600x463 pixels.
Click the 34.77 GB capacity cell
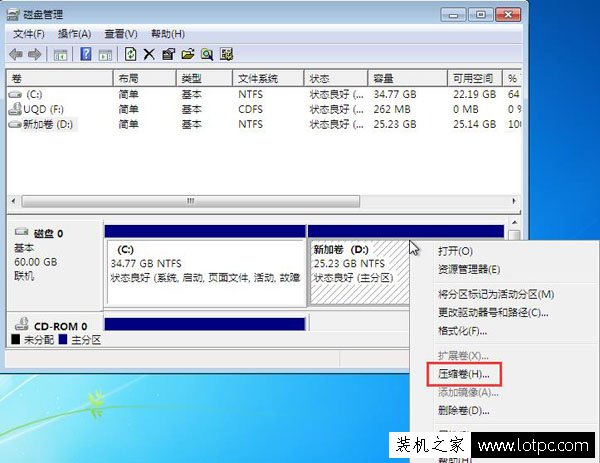395,94
